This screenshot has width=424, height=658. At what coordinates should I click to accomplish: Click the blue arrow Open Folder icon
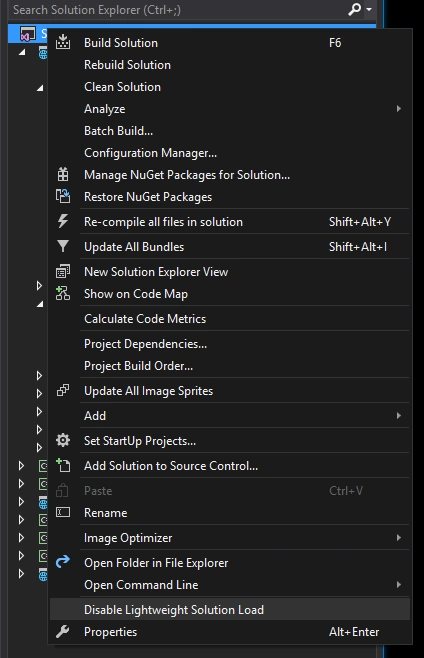click(x=63, y=562)
